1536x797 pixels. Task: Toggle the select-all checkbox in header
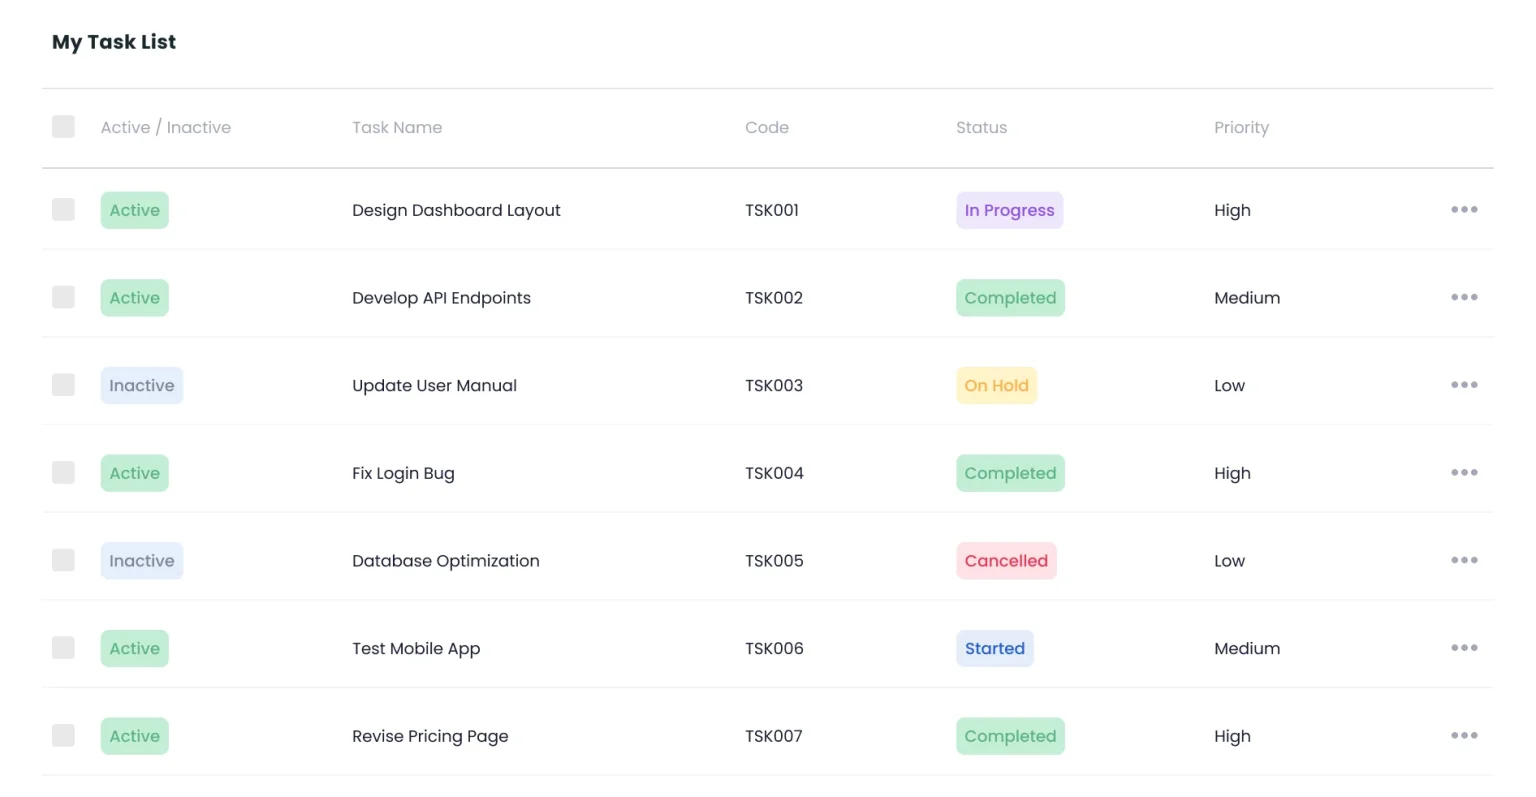63,126
